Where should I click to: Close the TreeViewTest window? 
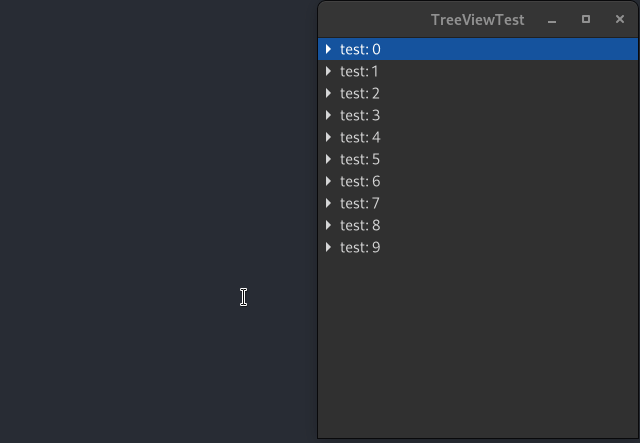coord(620,19)
